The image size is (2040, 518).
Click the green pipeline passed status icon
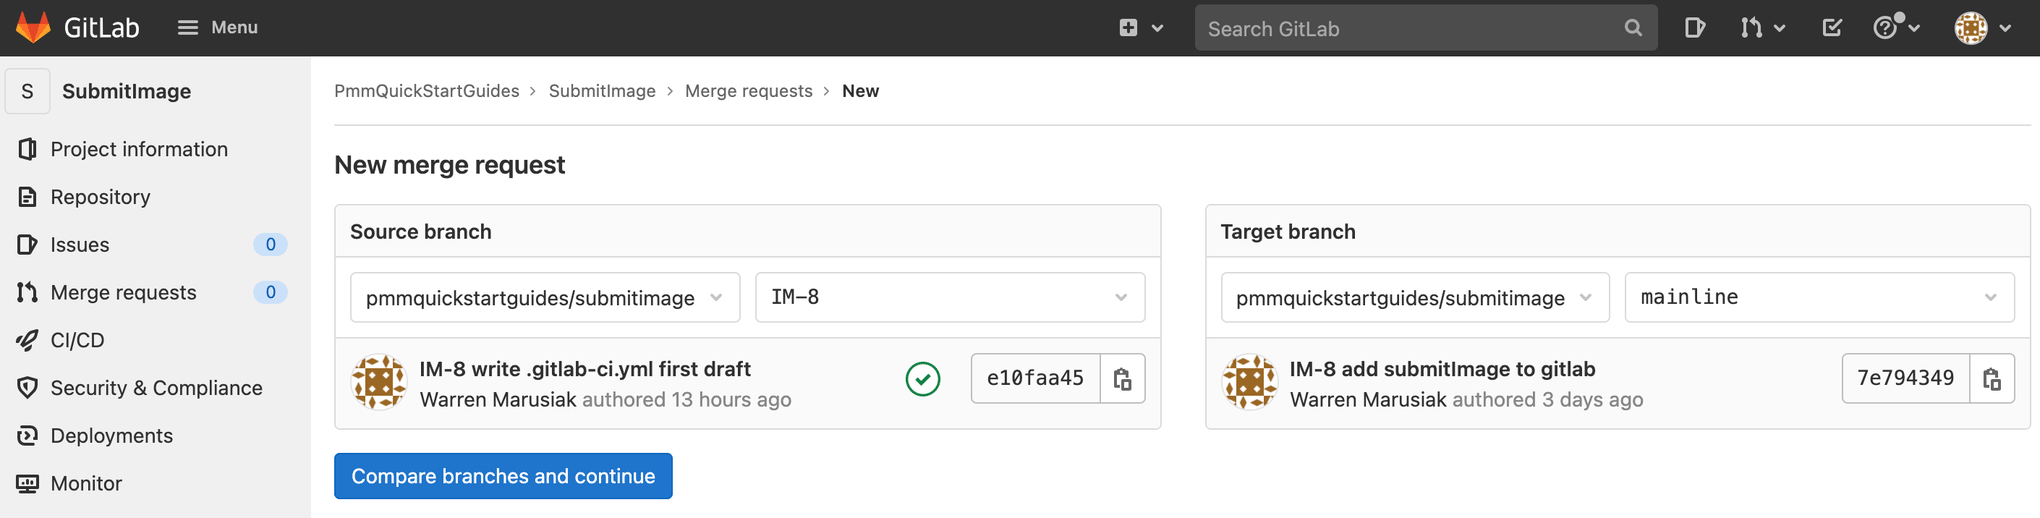pyautogui.click(x=922, y=379)
